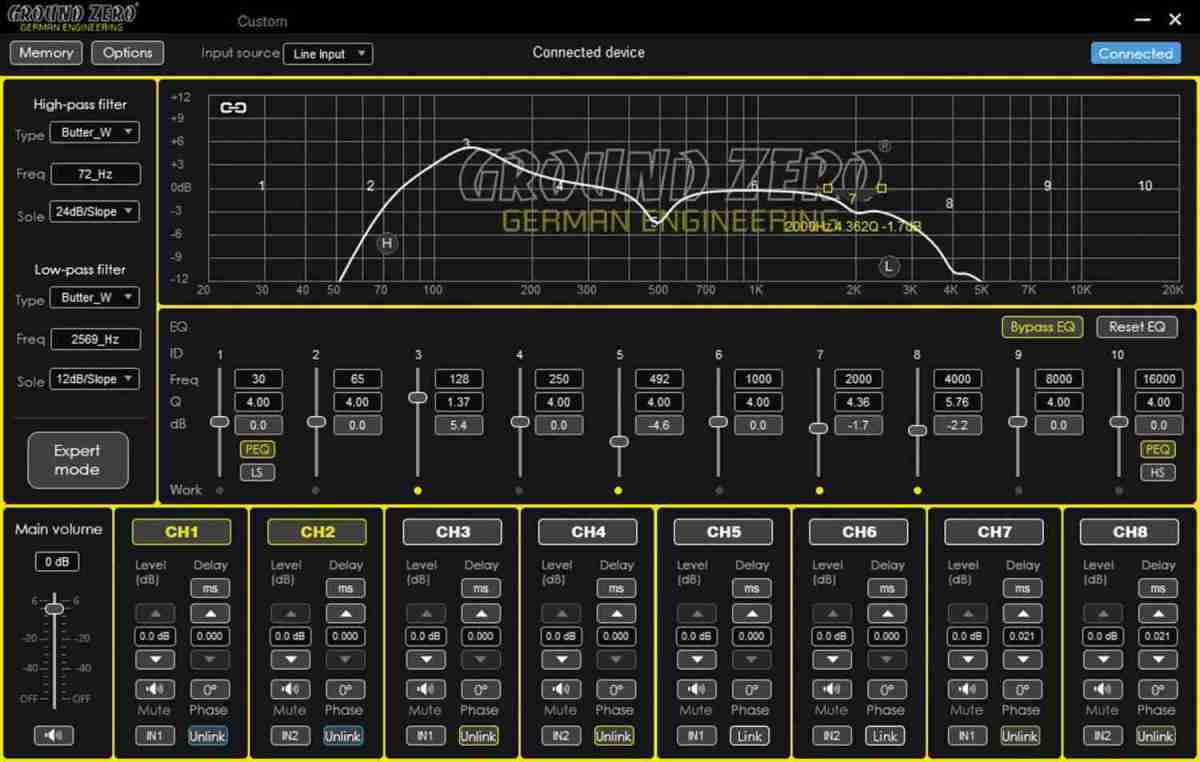Image resolution: width=1200 pixels, height=762 pixels.
Task: Select the L low-pass marker on graph
Action: tap(889, 266)
